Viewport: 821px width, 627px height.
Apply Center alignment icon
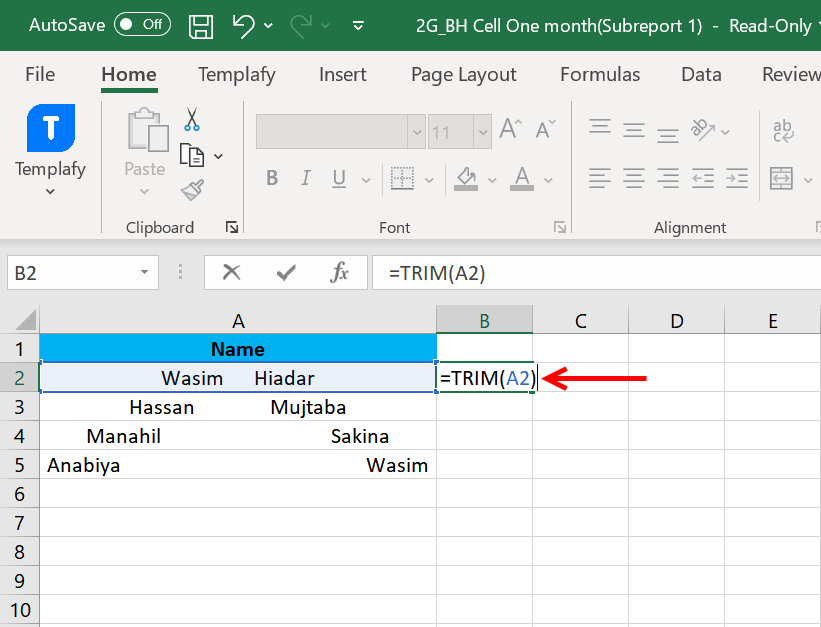633,178
